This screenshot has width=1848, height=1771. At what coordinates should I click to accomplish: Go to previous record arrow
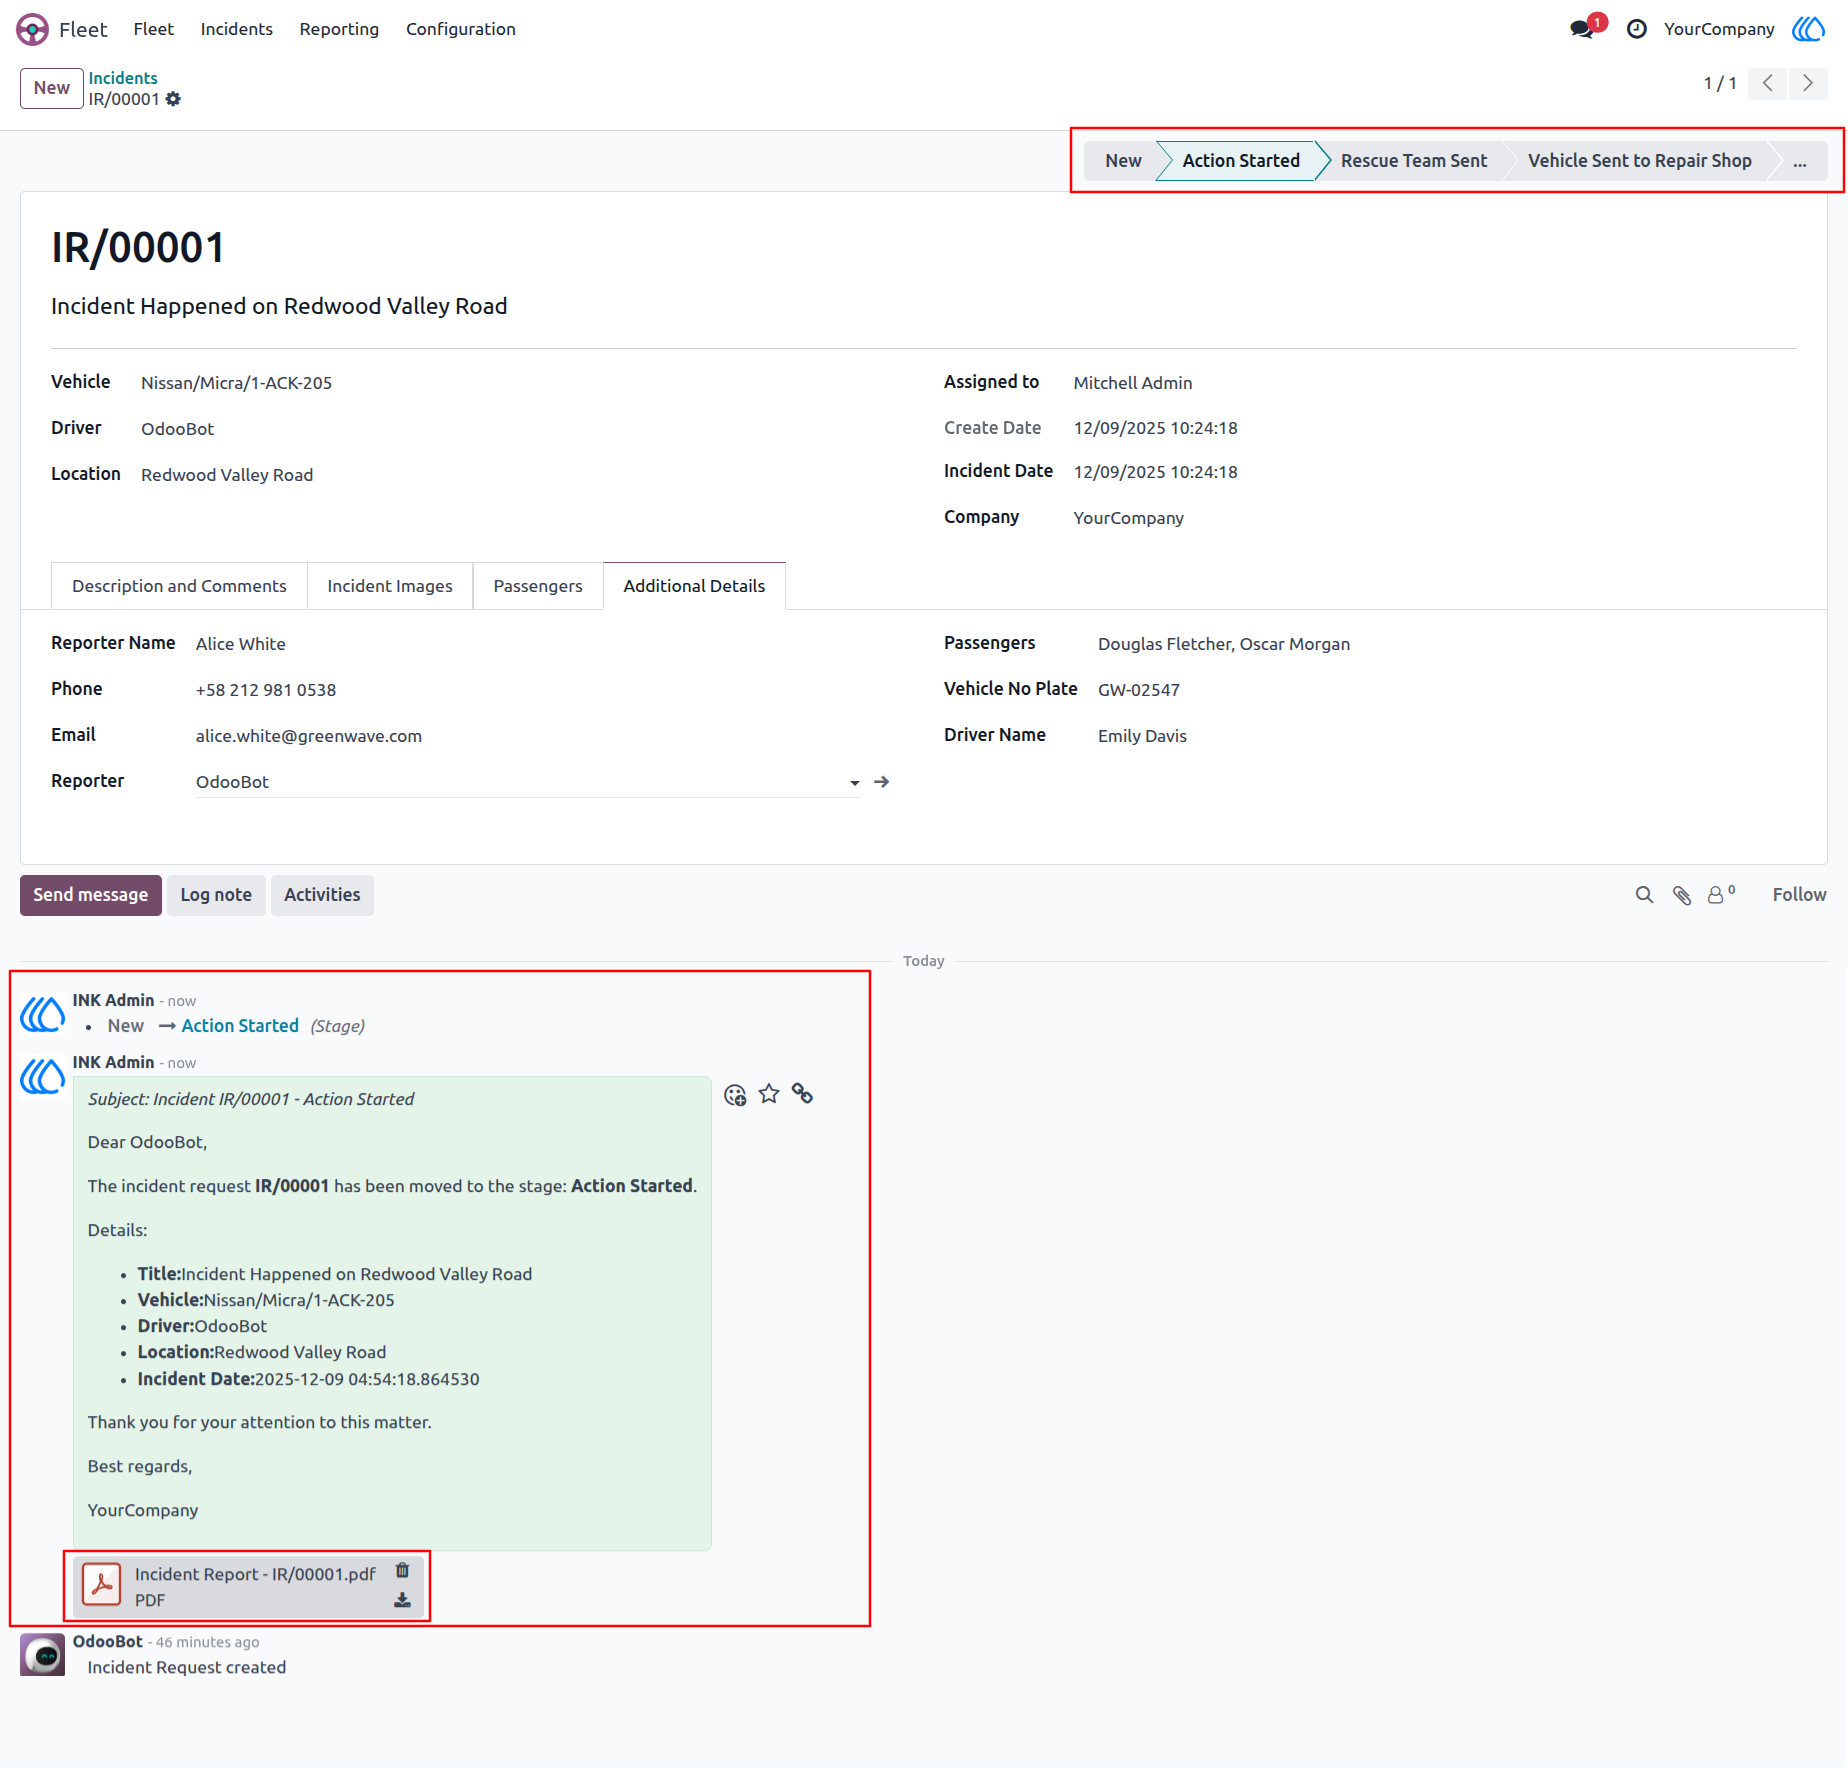click(x=1767, y=83)
